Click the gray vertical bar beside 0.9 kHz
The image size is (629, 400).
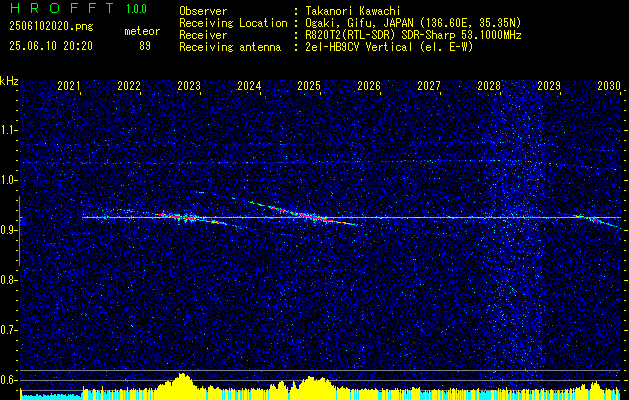click(x=20, y=231)
